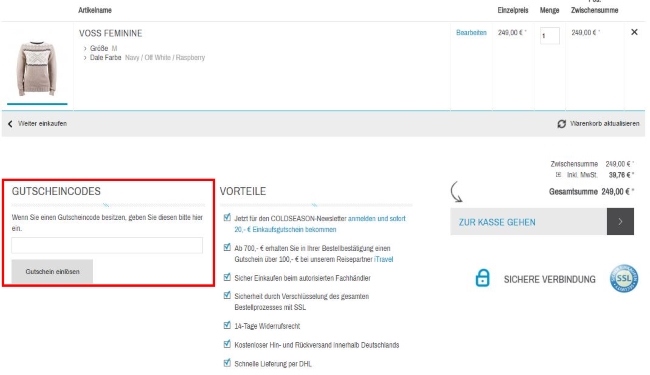The height and width of the screenshot is (375, 650).
Task: Click the GUTSCHEINCODES heading
Action: click(56, 191)
